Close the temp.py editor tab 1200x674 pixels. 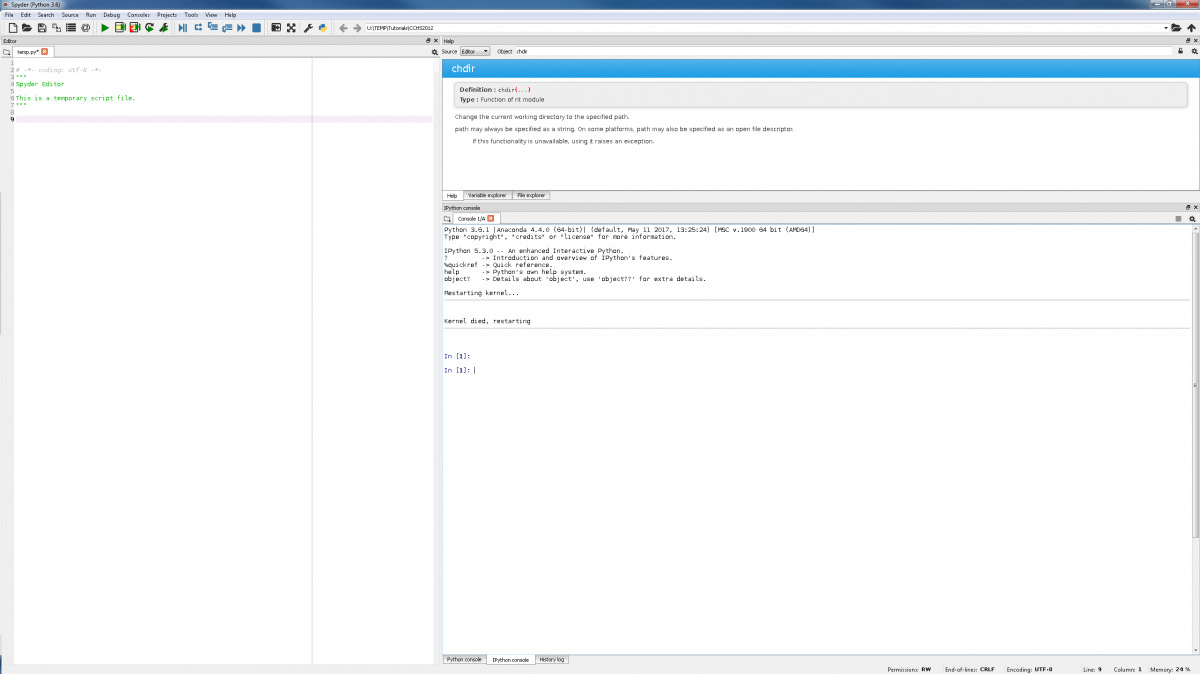(x=45, y=51)
